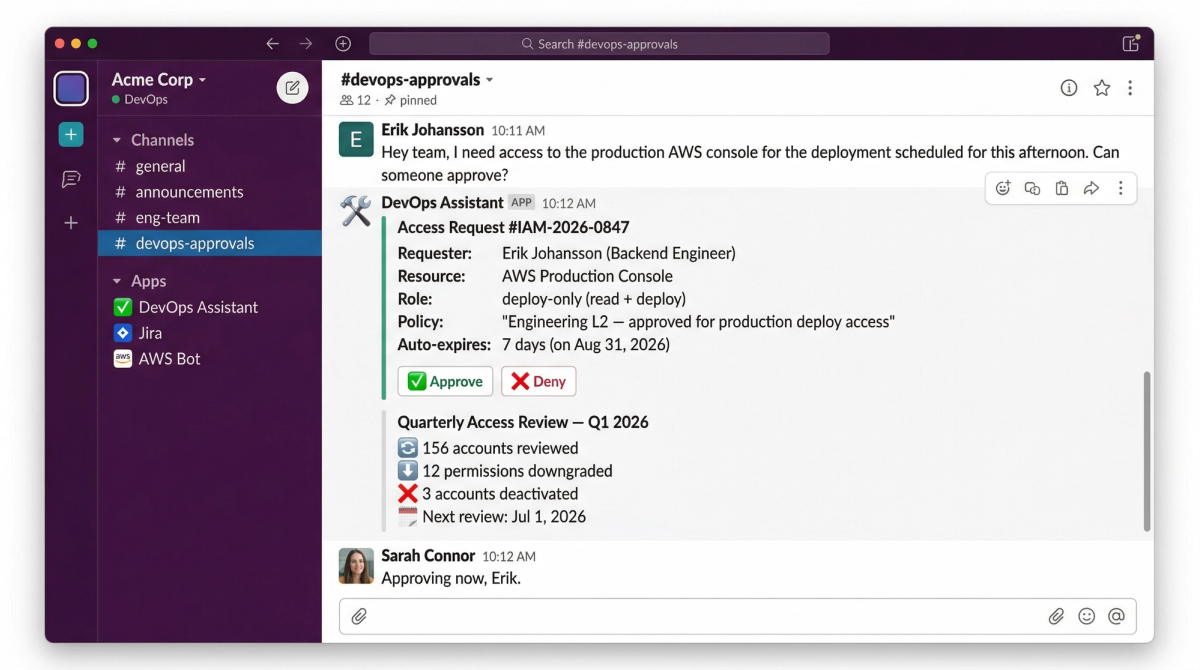Open the Acme Corp workspace dropdown
The image size is (1200, 670).
coord(159,79)
